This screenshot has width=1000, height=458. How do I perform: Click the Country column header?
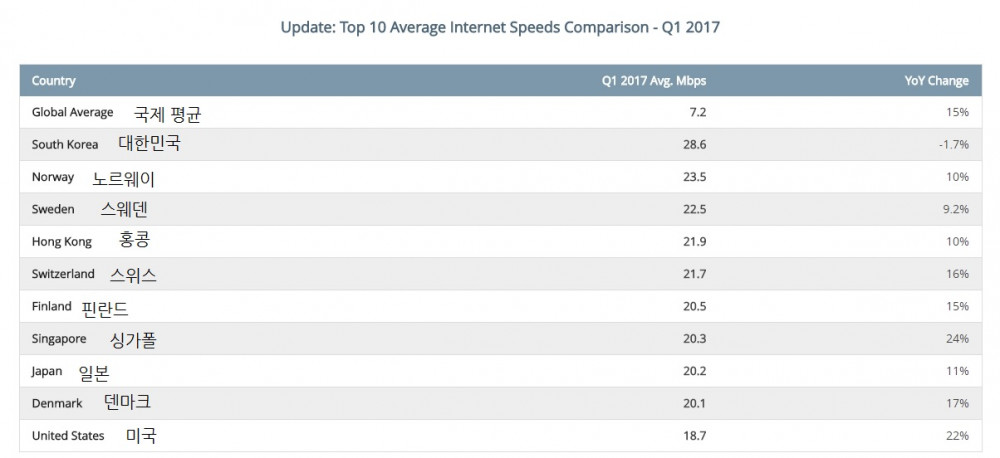tap(54, 81)
